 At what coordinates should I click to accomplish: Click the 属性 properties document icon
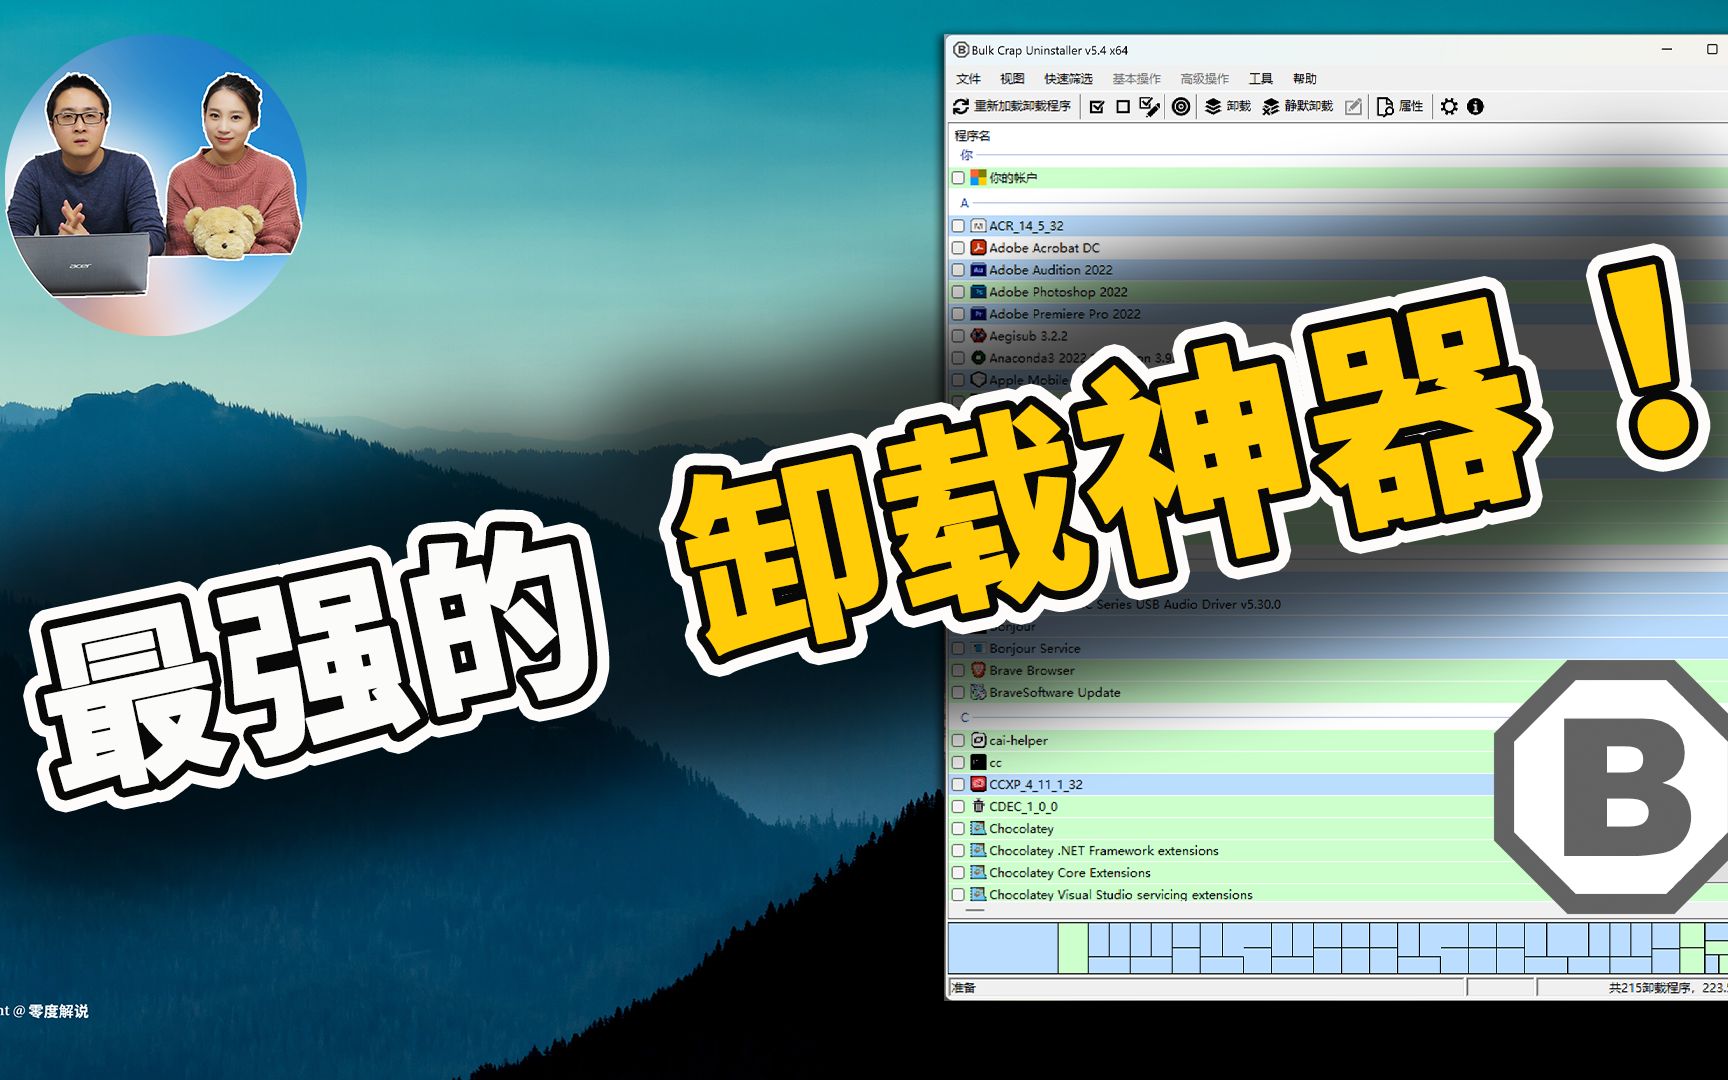[x=1385, y=106]
